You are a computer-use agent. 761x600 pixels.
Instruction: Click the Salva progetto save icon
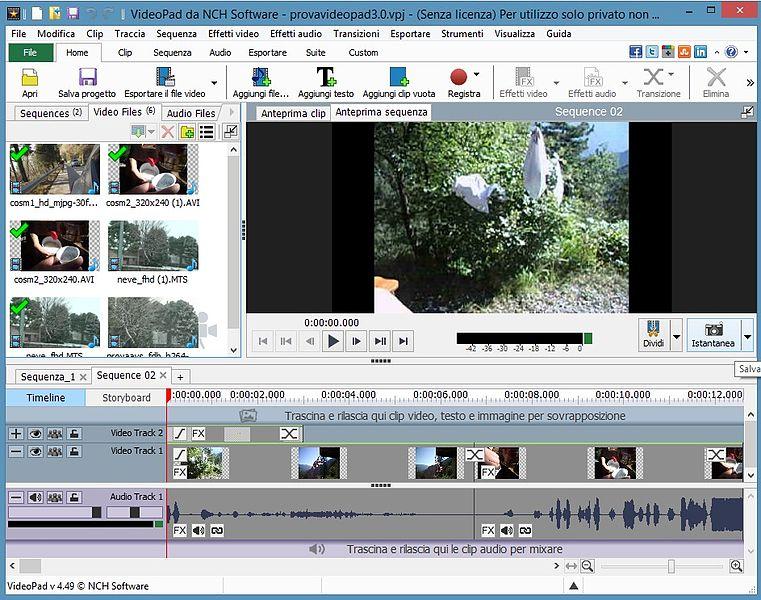pos(87,78)
